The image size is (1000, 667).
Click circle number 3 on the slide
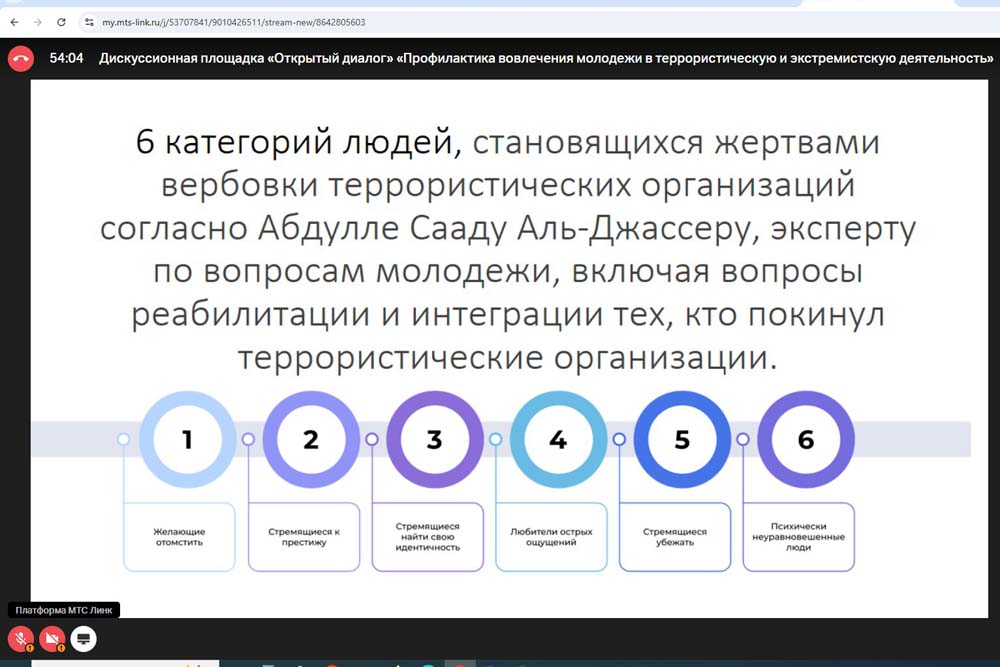(434, 439)
